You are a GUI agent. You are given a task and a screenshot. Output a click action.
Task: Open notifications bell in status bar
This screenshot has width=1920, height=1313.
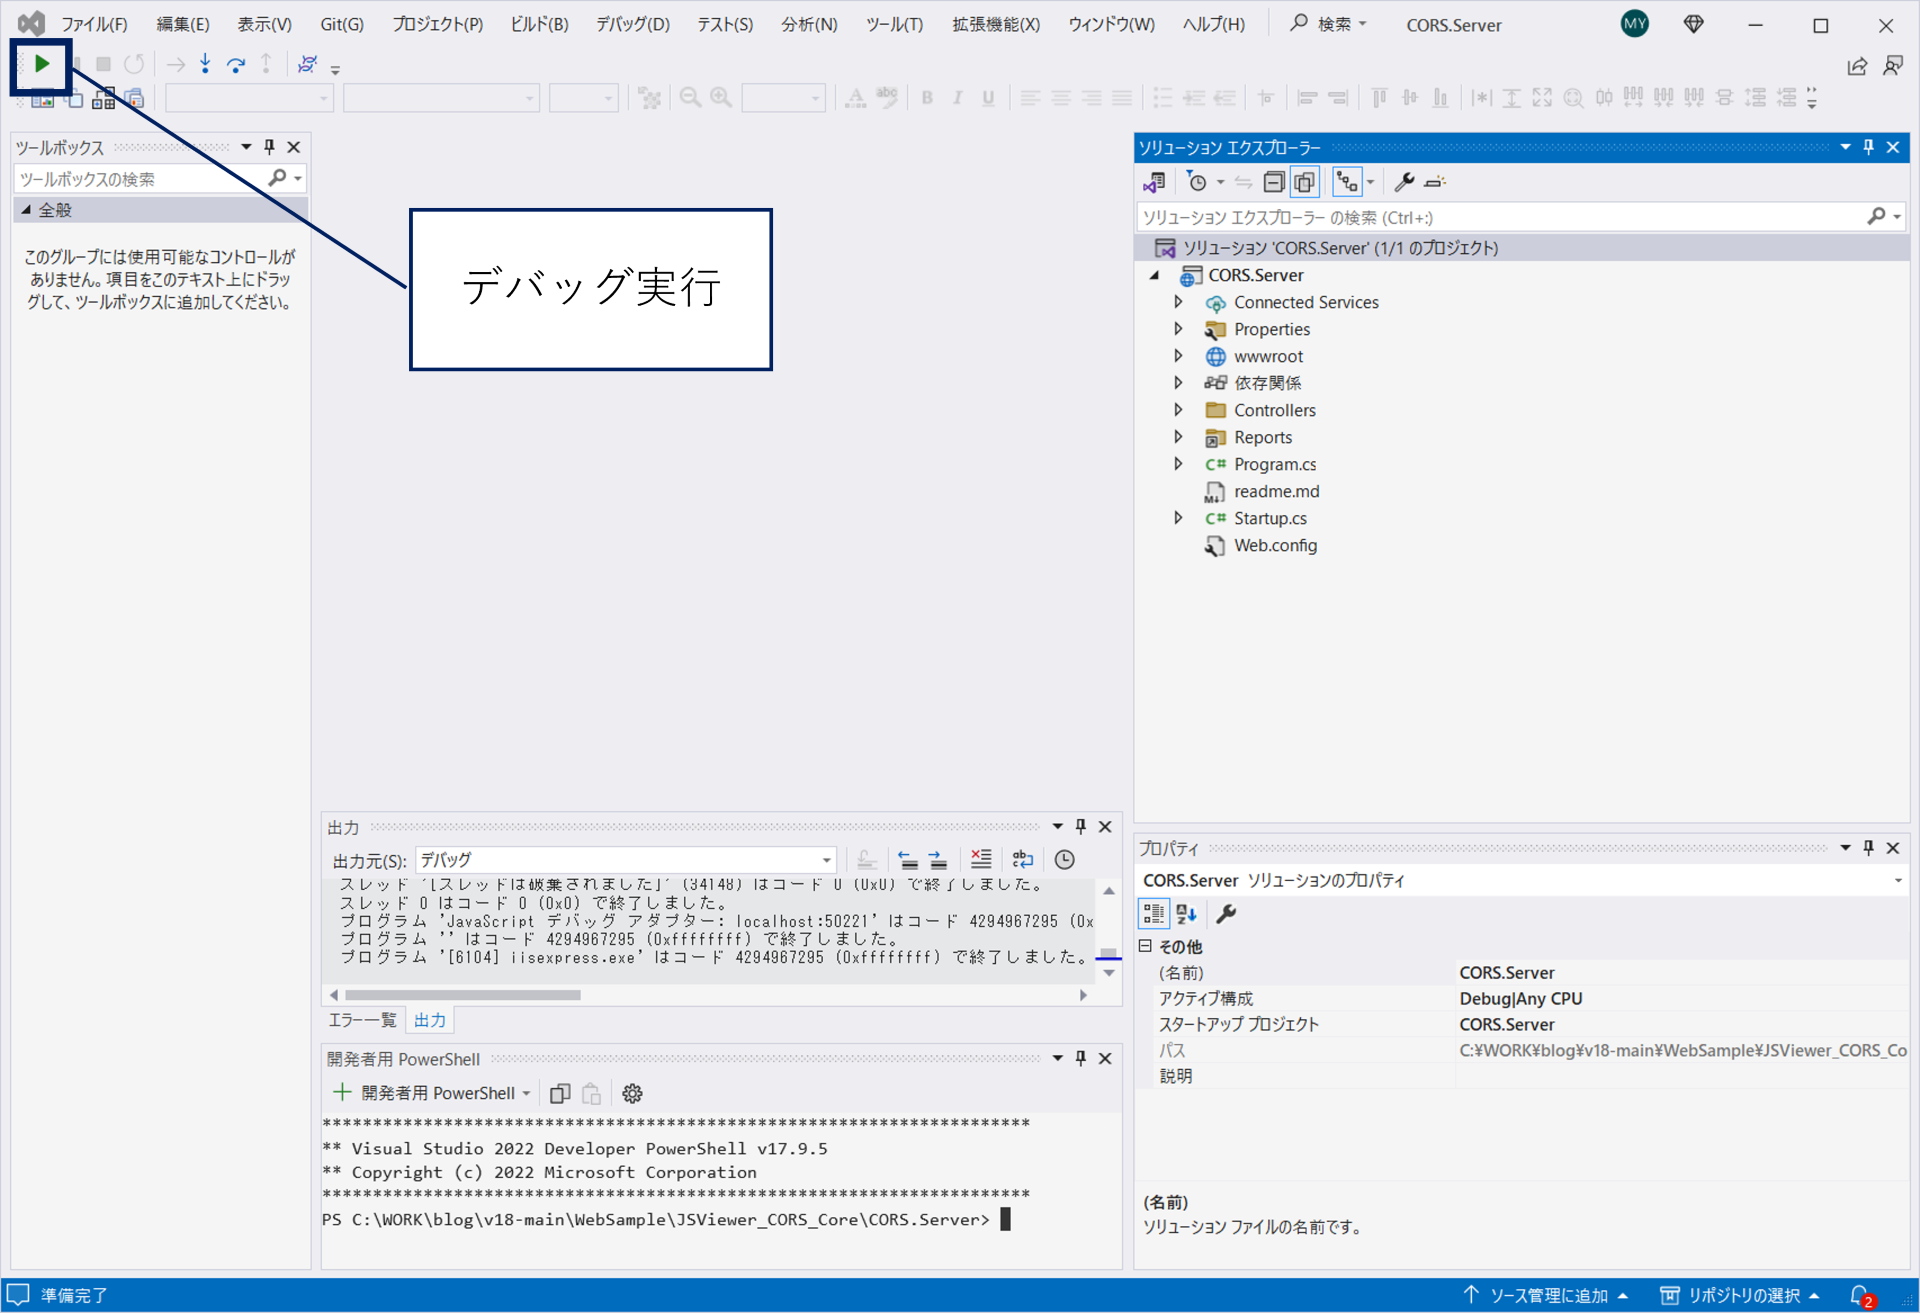[x=1860, y=1295]
